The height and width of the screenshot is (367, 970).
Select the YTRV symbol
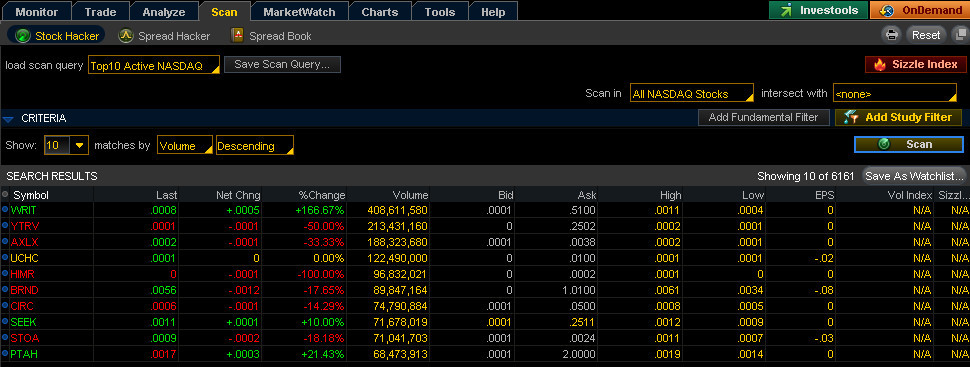click(25, 227)
